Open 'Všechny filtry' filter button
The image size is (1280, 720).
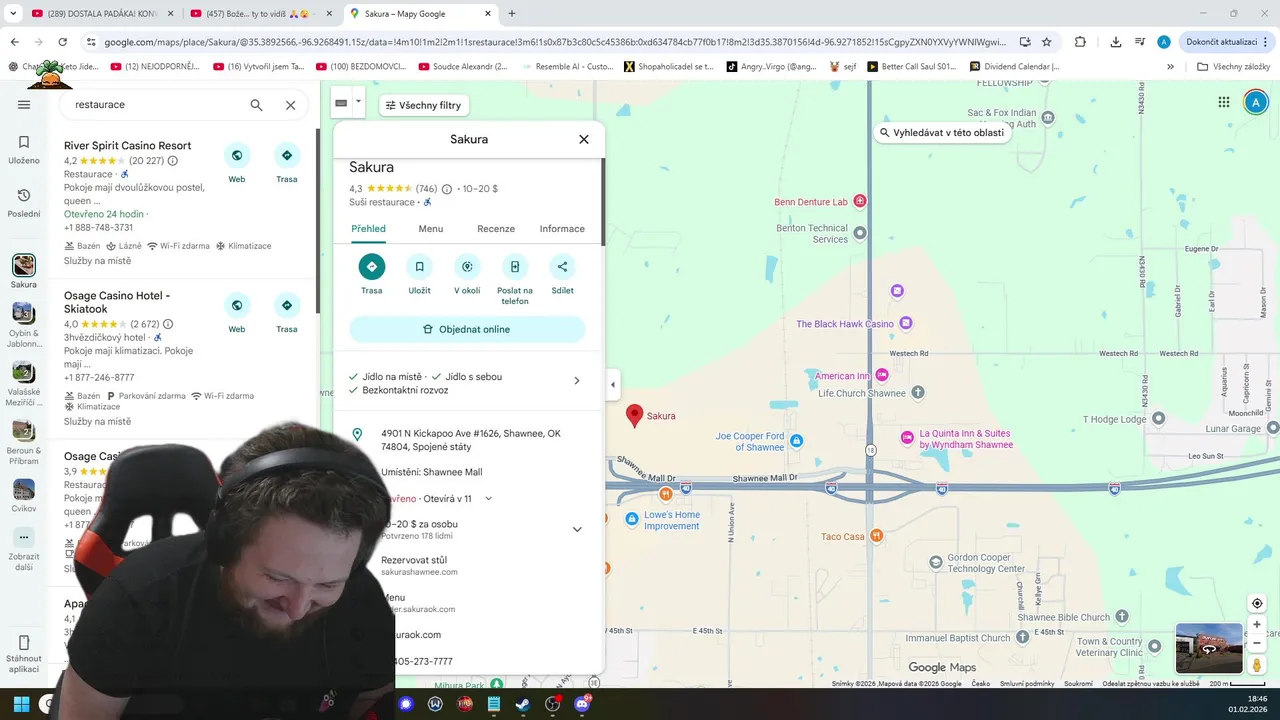click(x=426, y=105)
